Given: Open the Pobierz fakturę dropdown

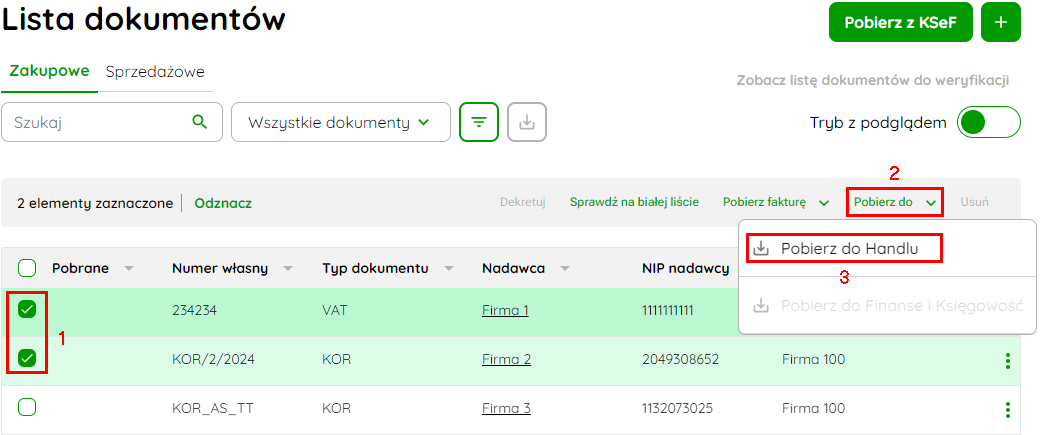Looking at the screenshot, I should [776, 202].
